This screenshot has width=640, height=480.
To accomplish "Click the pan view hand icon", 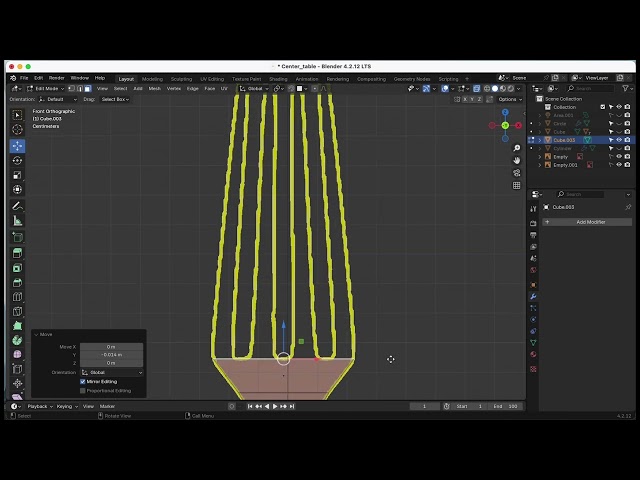I will click(x=517, y=160).
